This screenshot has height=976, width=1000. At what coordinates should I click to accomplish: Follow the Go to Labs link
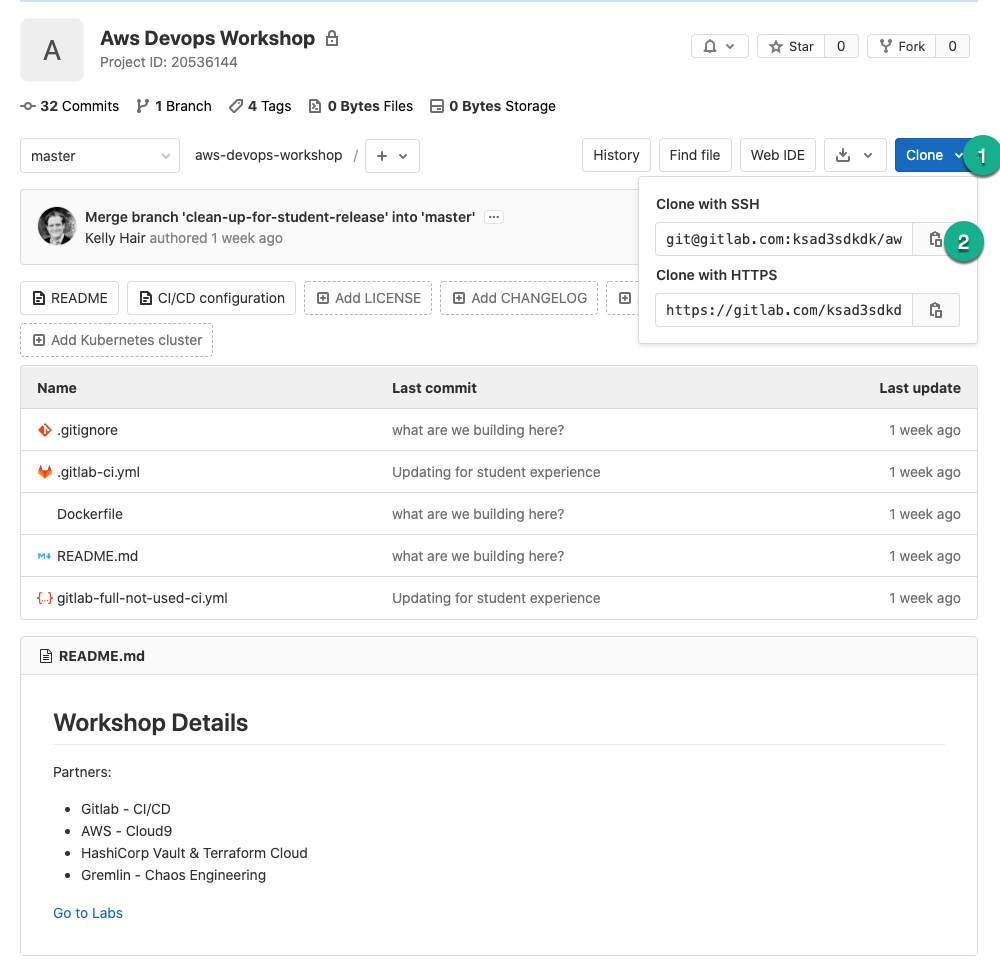(x=88, y=913)
